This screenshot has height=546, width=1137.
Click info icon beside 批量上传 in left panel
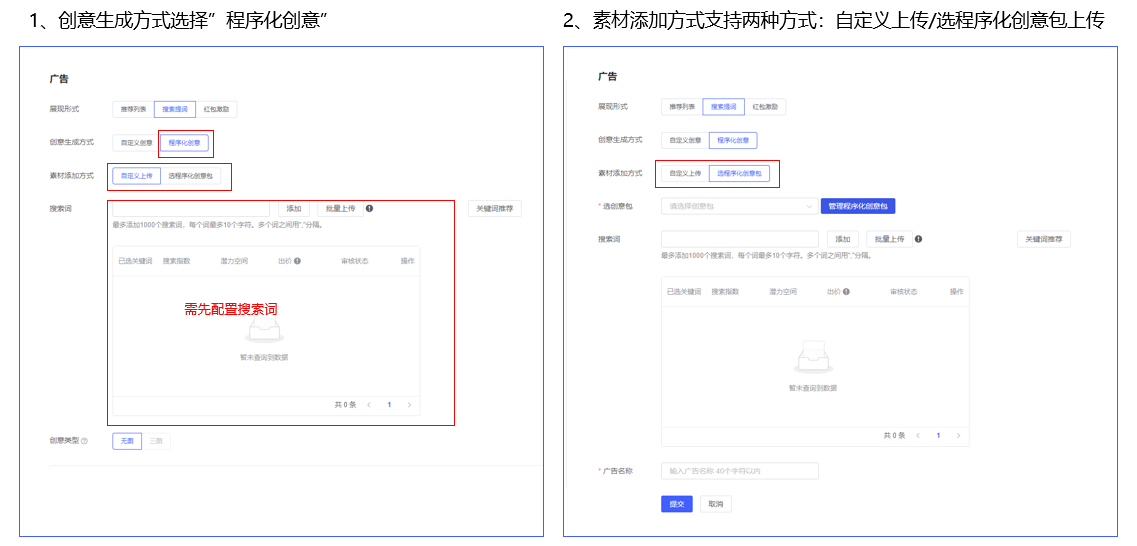tap(369, 209)
